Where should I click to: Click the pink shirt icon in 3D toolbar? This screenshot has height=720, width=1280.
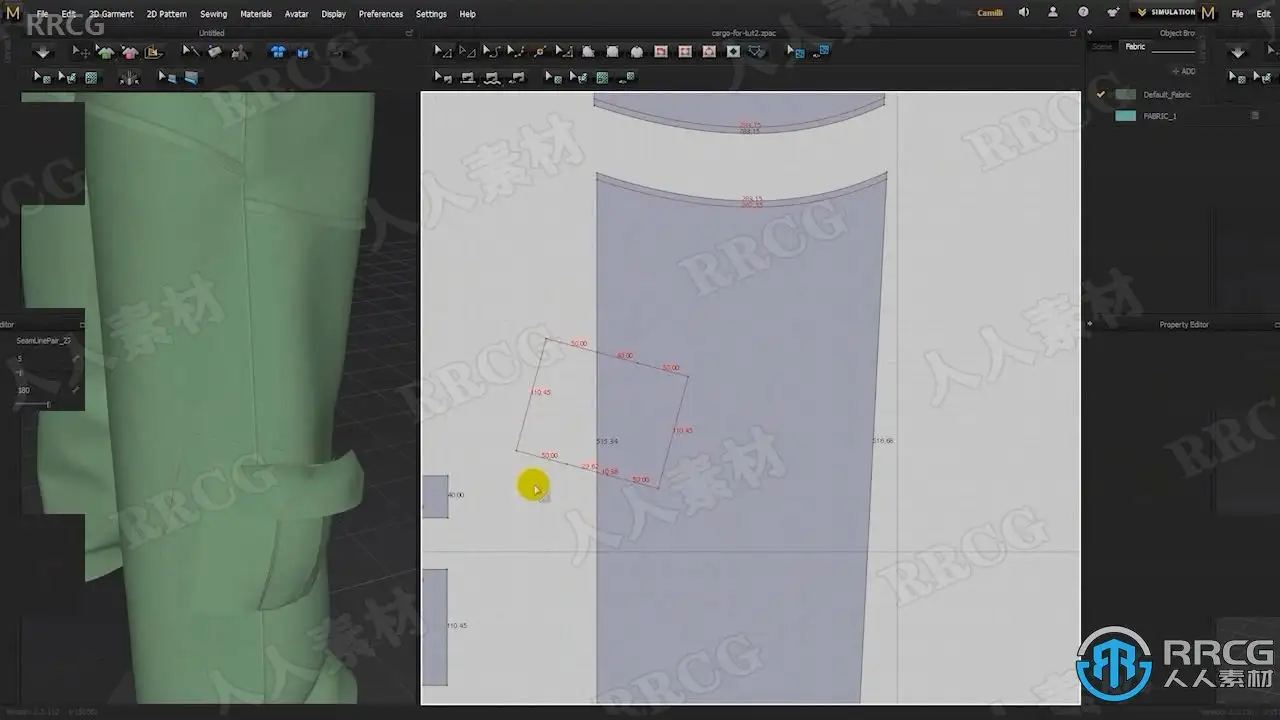(129, 52)
